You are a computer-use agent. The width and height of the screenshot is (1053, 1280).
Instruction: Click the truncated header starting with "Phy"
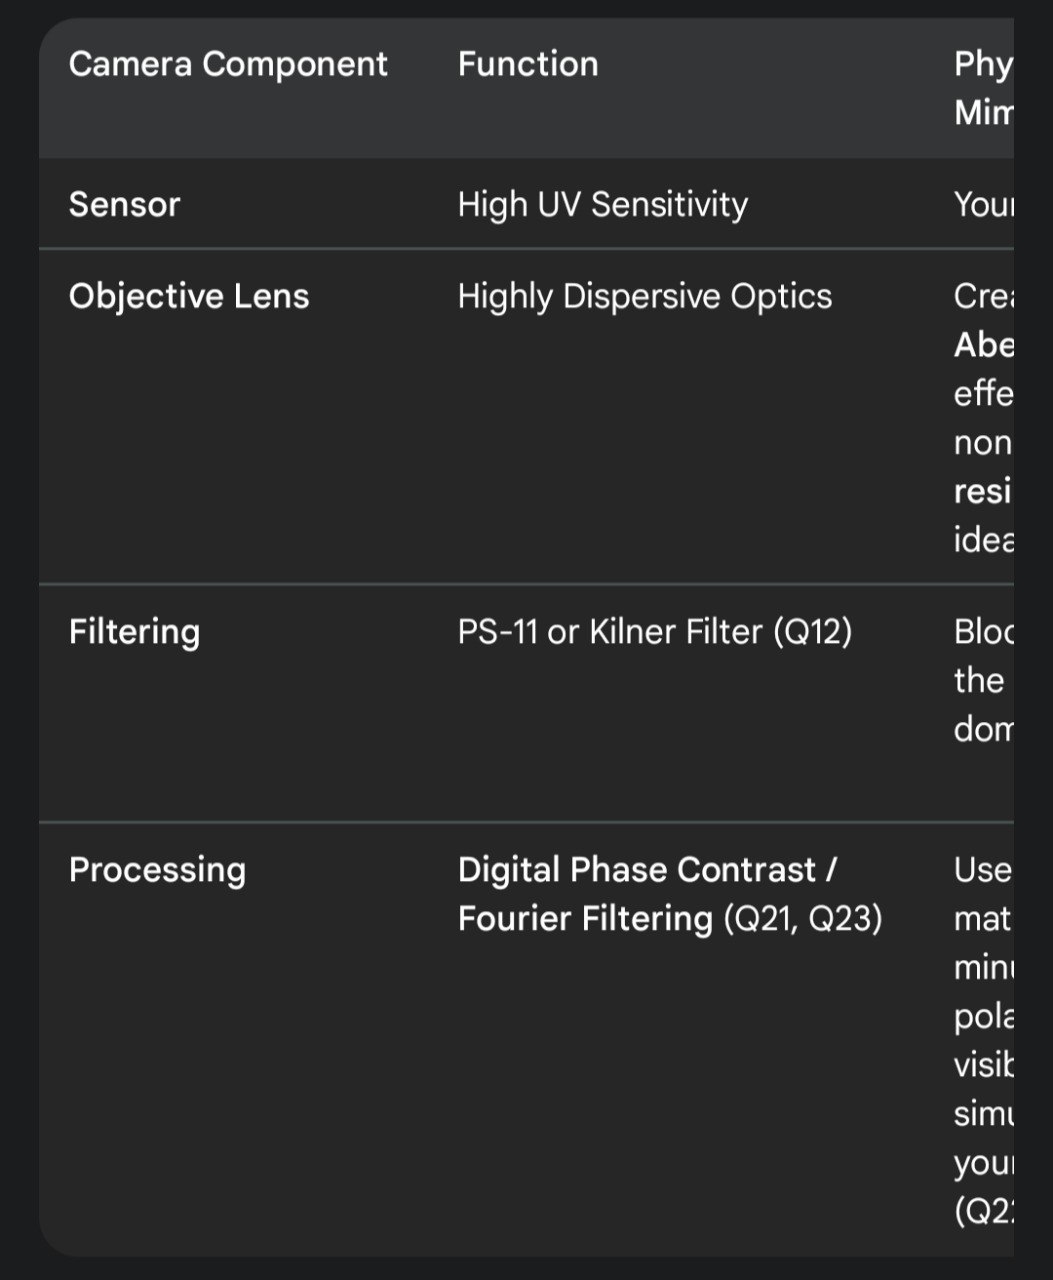983,64
